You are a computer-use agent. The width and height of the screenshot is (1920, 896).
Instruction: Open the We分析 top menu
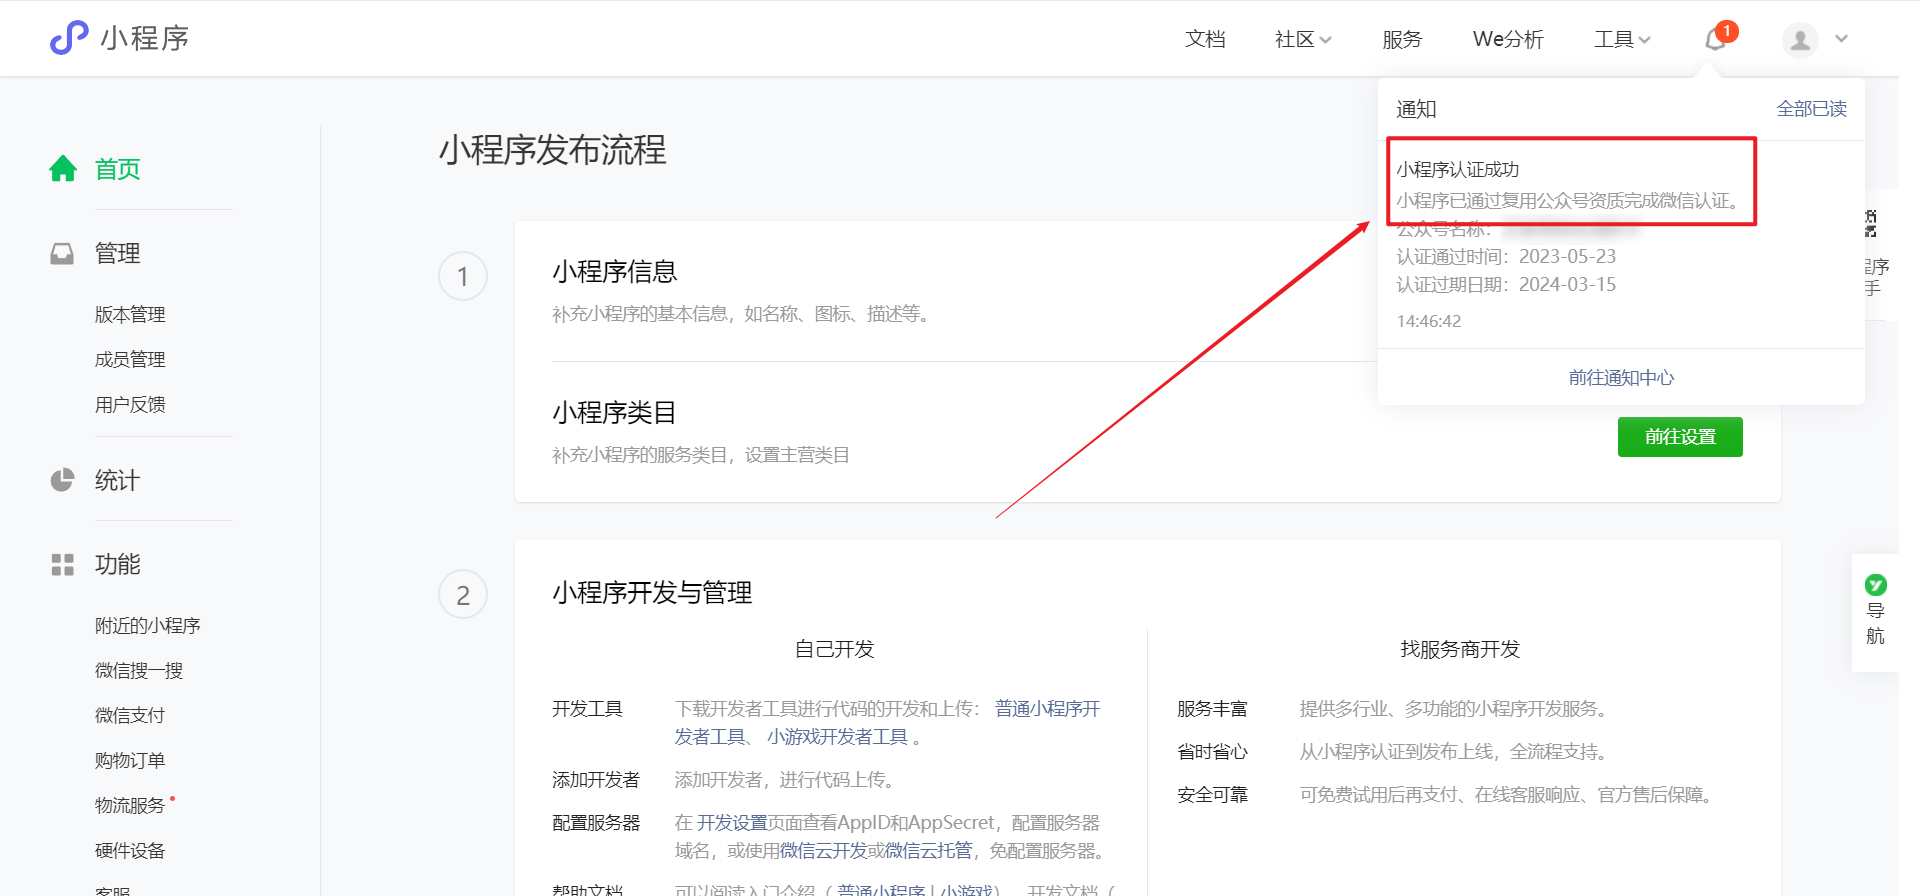coord(1508,39)
